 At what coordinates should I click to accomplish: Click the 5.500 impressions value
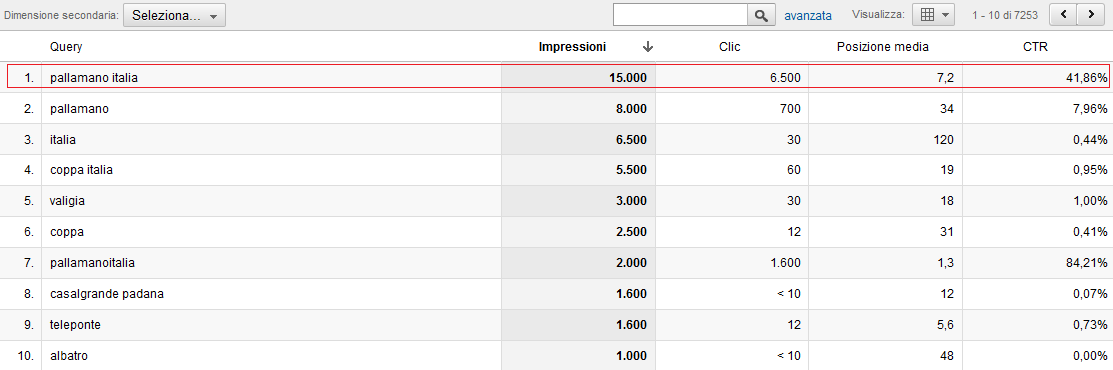pos(631,170)
